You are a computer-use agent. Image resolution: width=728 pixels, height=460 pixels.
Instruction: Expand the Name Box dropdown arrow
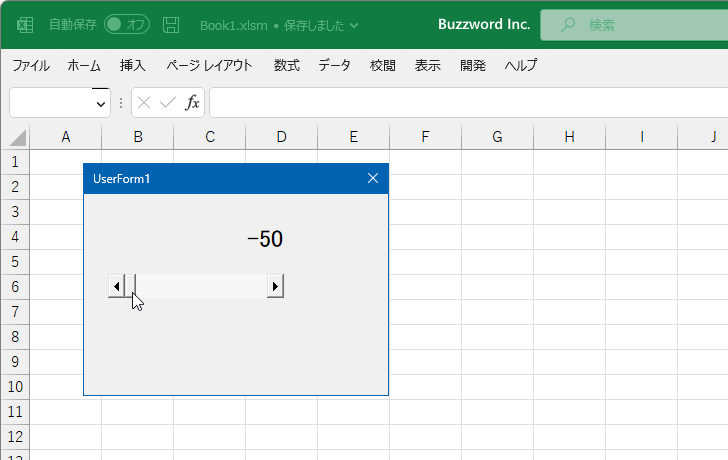pyautogui.click(x=101, y=104)
